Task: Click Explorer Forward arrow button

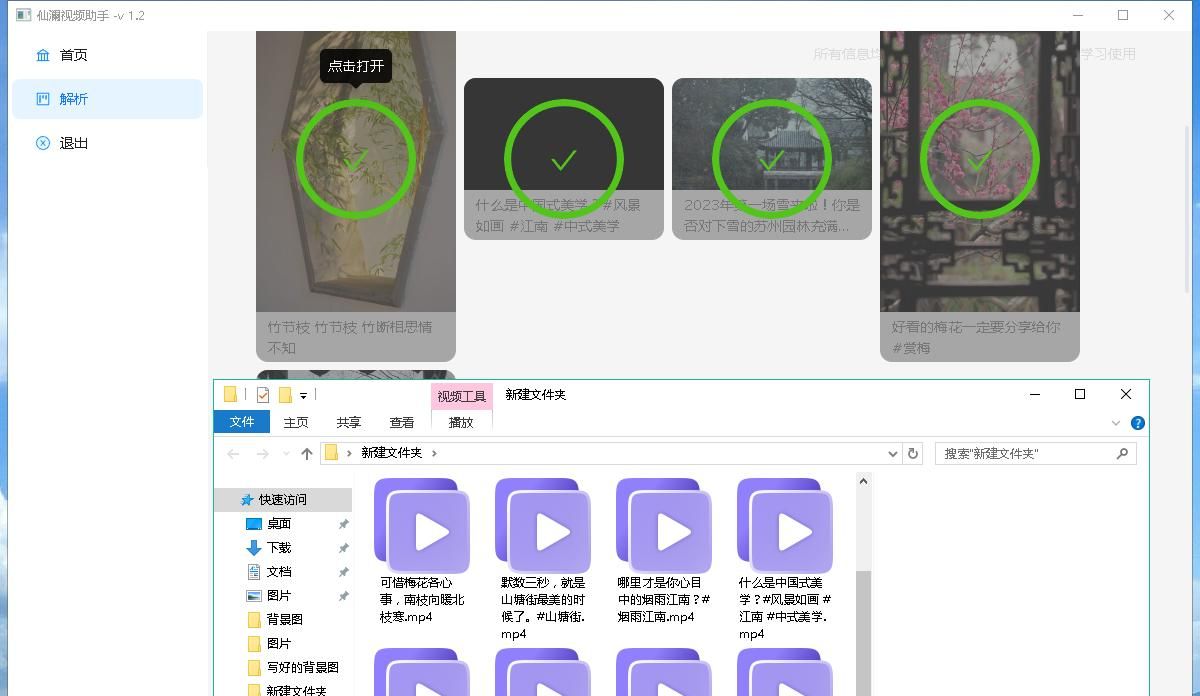Action: coord(262,453)
